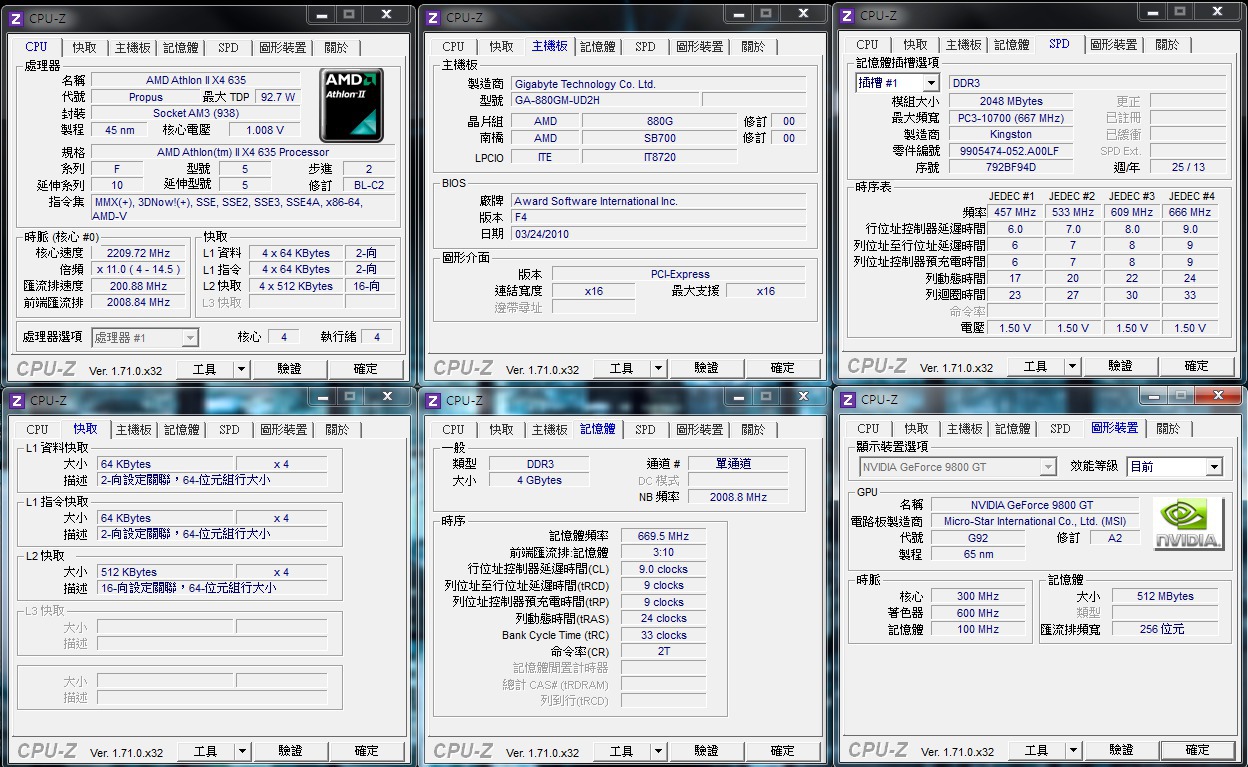
Task: Click the command rate value 2T
Action: click(663, 651)
